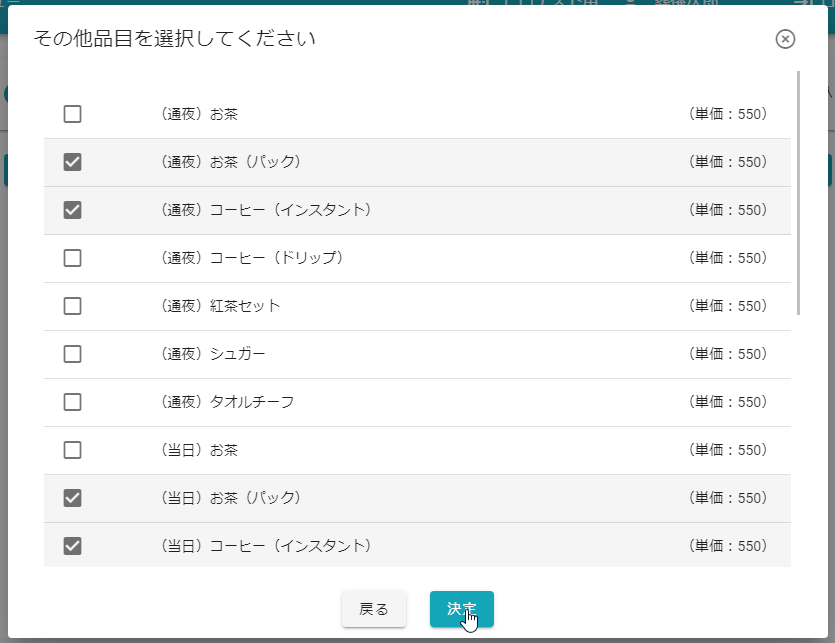The height and width of the screenshot is (643, 835).
Task: Tick the (通夜) シュガー checkbox
Action: (72, 354)
